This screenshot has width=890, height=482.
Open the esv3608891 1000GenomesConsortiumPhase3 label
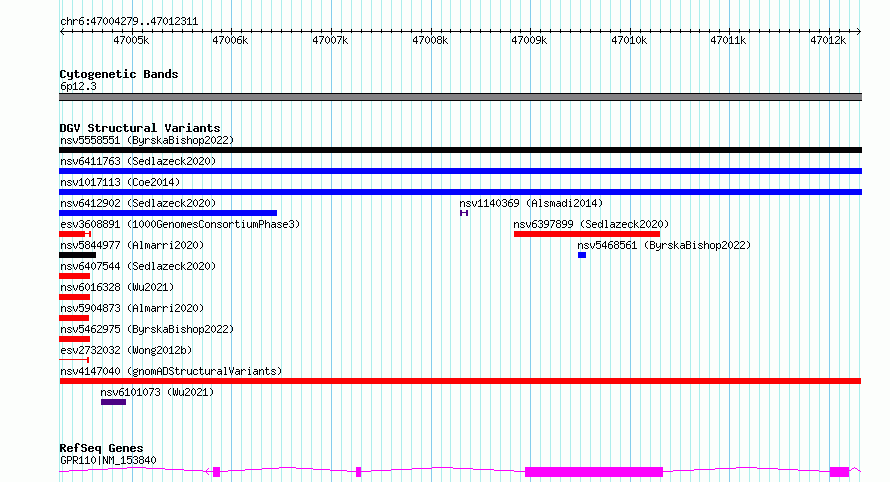point(180,224)
